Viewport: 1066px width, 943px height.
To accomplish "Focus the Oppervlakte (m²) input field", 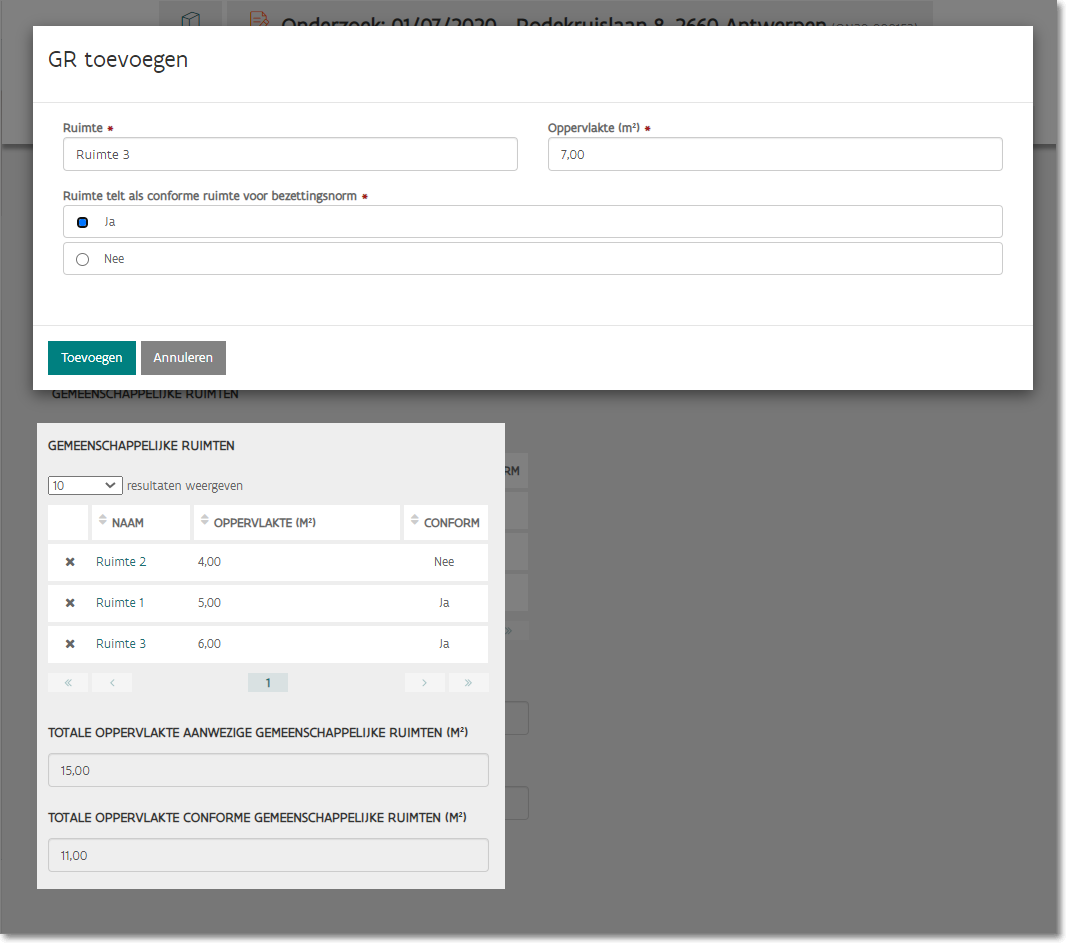I will [x=774, y=155].
